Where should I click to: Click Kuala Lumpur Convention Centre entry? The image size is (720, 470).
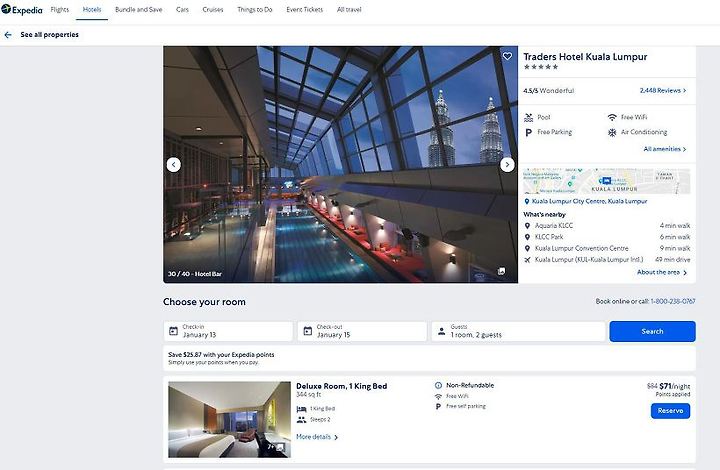[x=581, y=248]
